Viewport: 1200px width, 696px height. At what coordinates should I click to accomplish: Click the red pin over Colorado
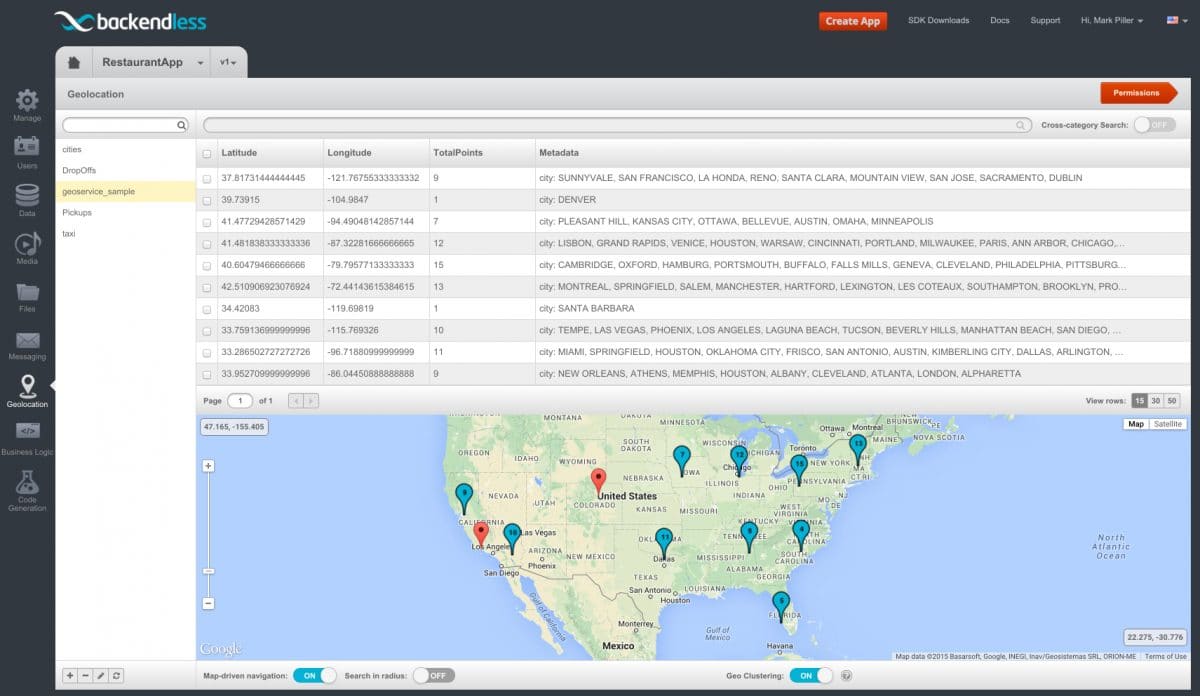(x=598, y=482)
